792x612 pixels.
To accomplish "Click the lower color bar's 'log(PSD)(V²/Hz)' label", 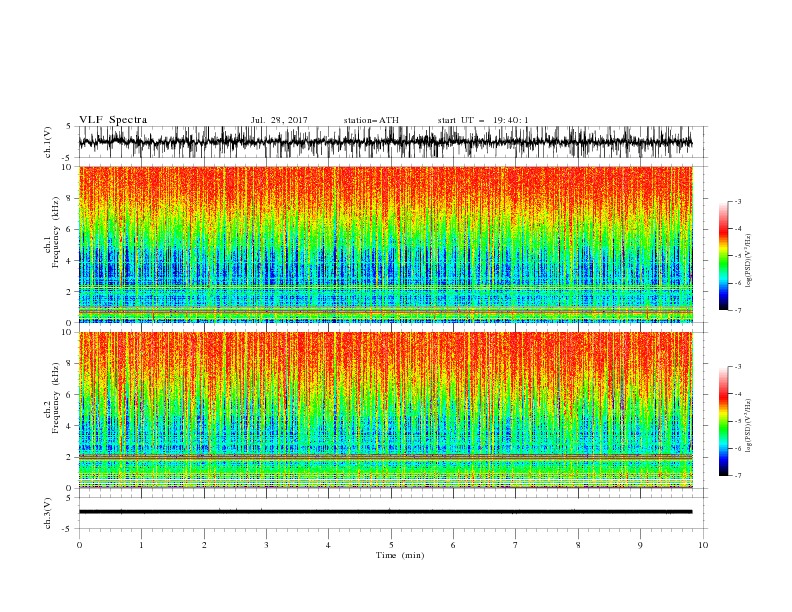I will tap(749, 425).
